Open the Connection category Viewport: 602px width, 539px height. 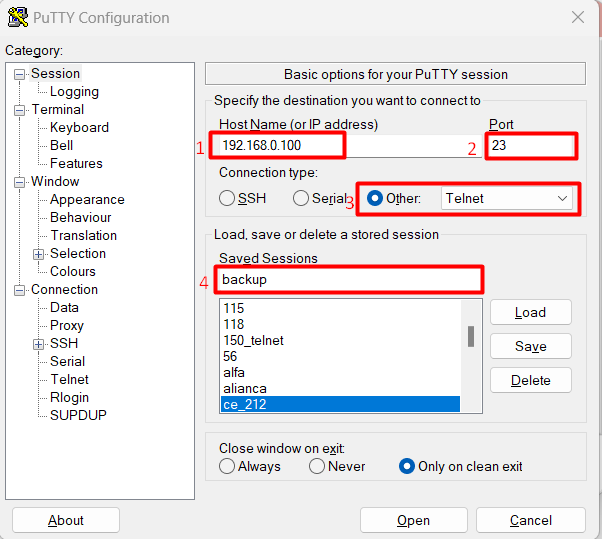click(64, 289)
